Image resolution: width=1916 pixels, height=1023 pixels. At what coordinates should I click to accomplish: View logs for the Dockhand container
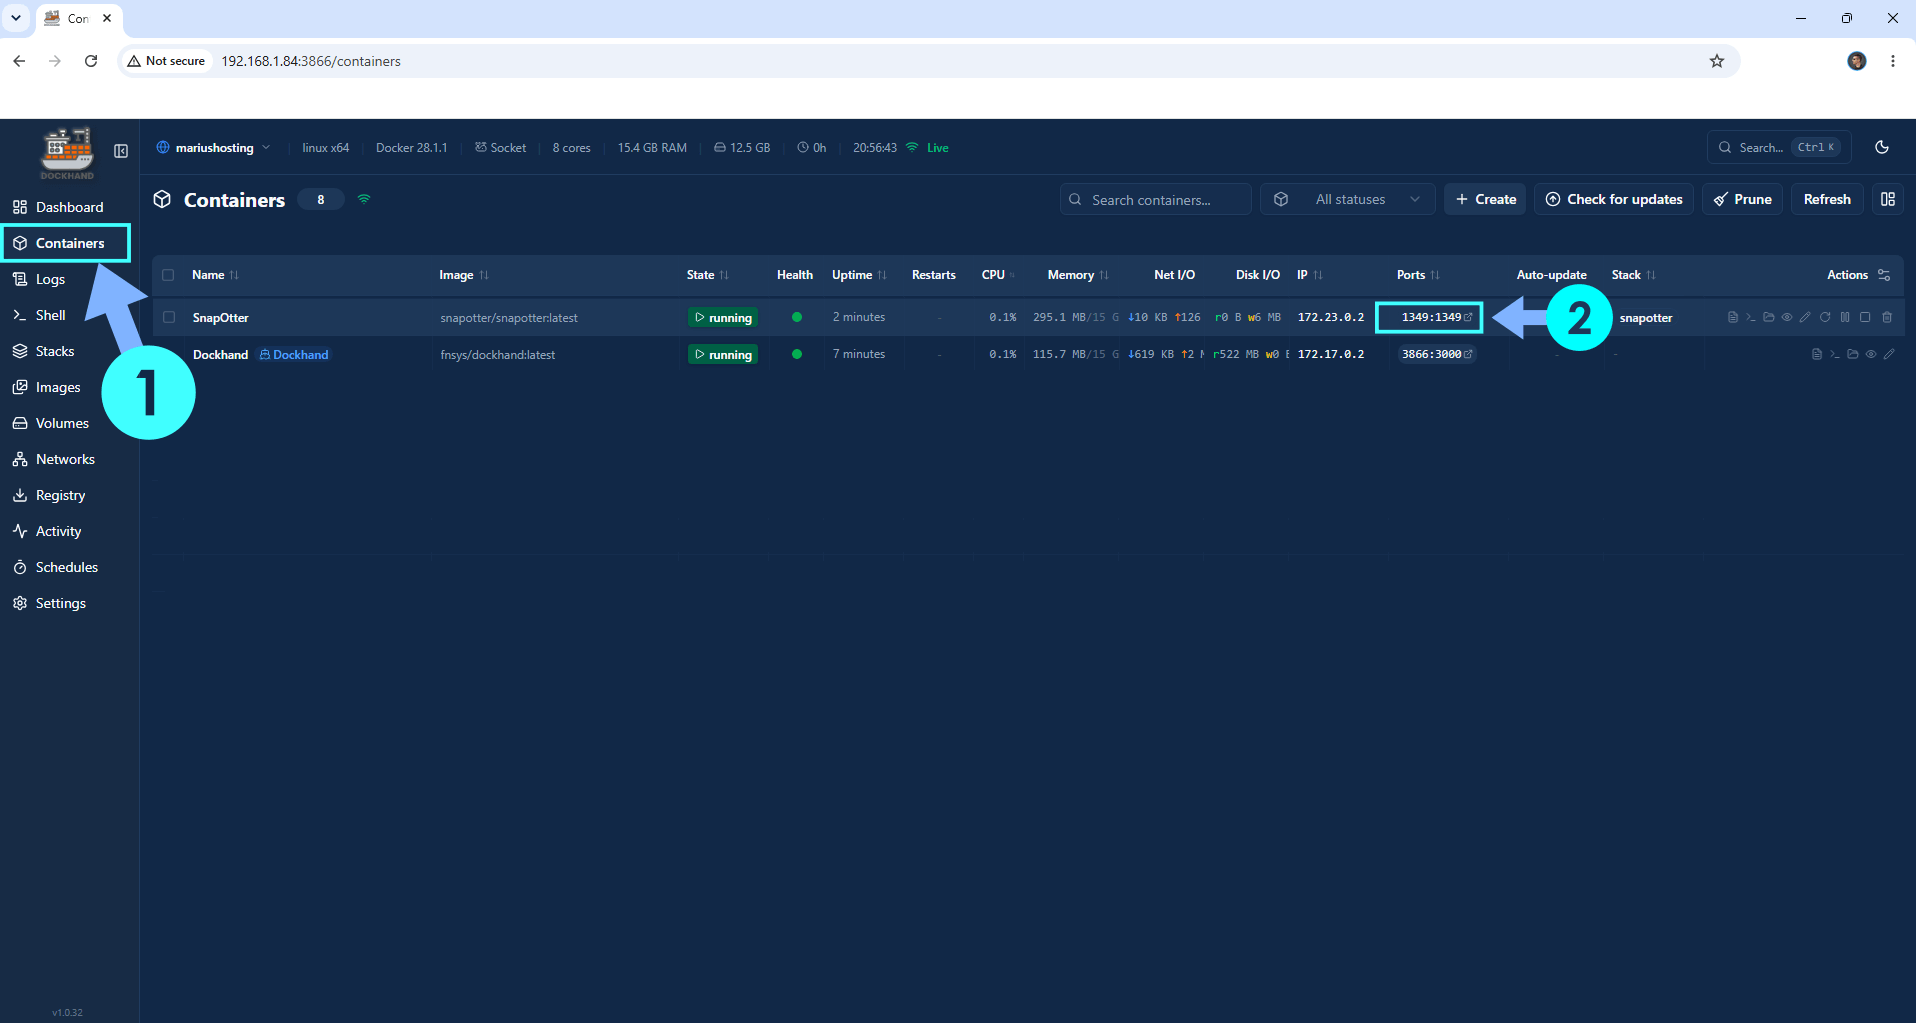[x=1816, y=354]
